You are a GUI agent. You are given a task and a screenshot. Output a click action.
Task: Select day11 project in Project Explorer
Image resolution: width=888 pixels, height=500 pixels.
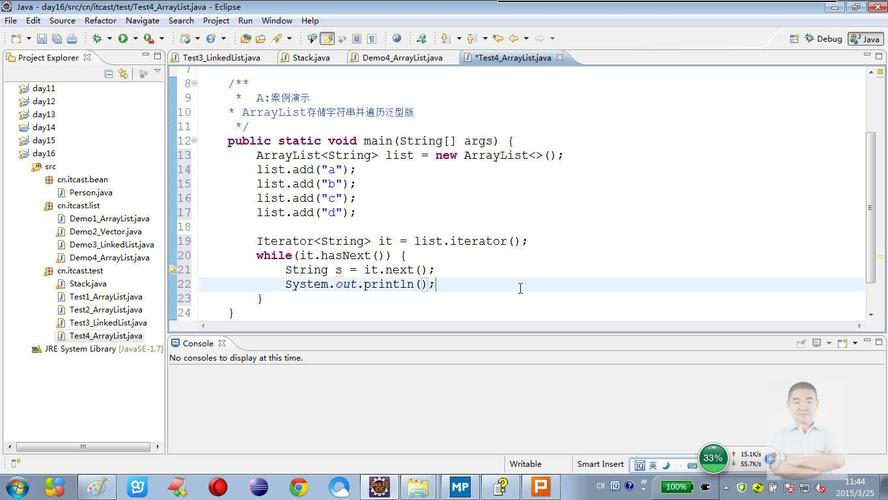pos(43,88)
